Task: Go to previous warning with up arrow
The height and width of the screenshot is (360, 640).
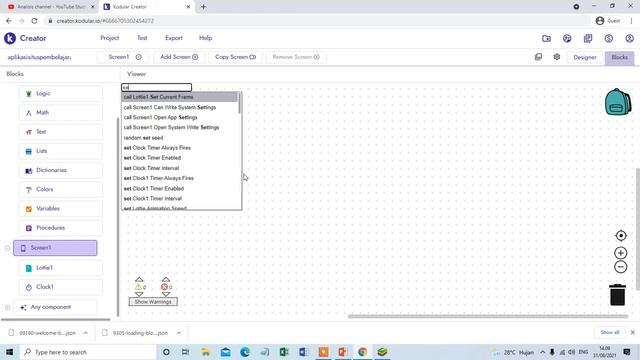Action: point(139,280)
